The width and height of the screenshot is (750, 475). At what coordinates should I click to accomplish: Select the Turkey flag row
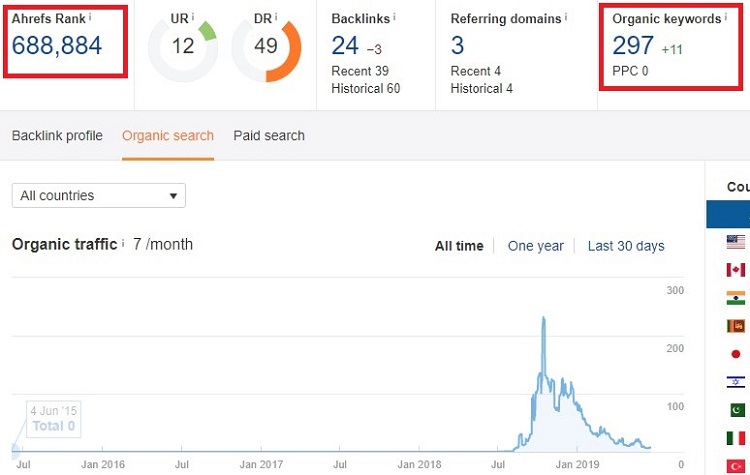tap(736, 465)
